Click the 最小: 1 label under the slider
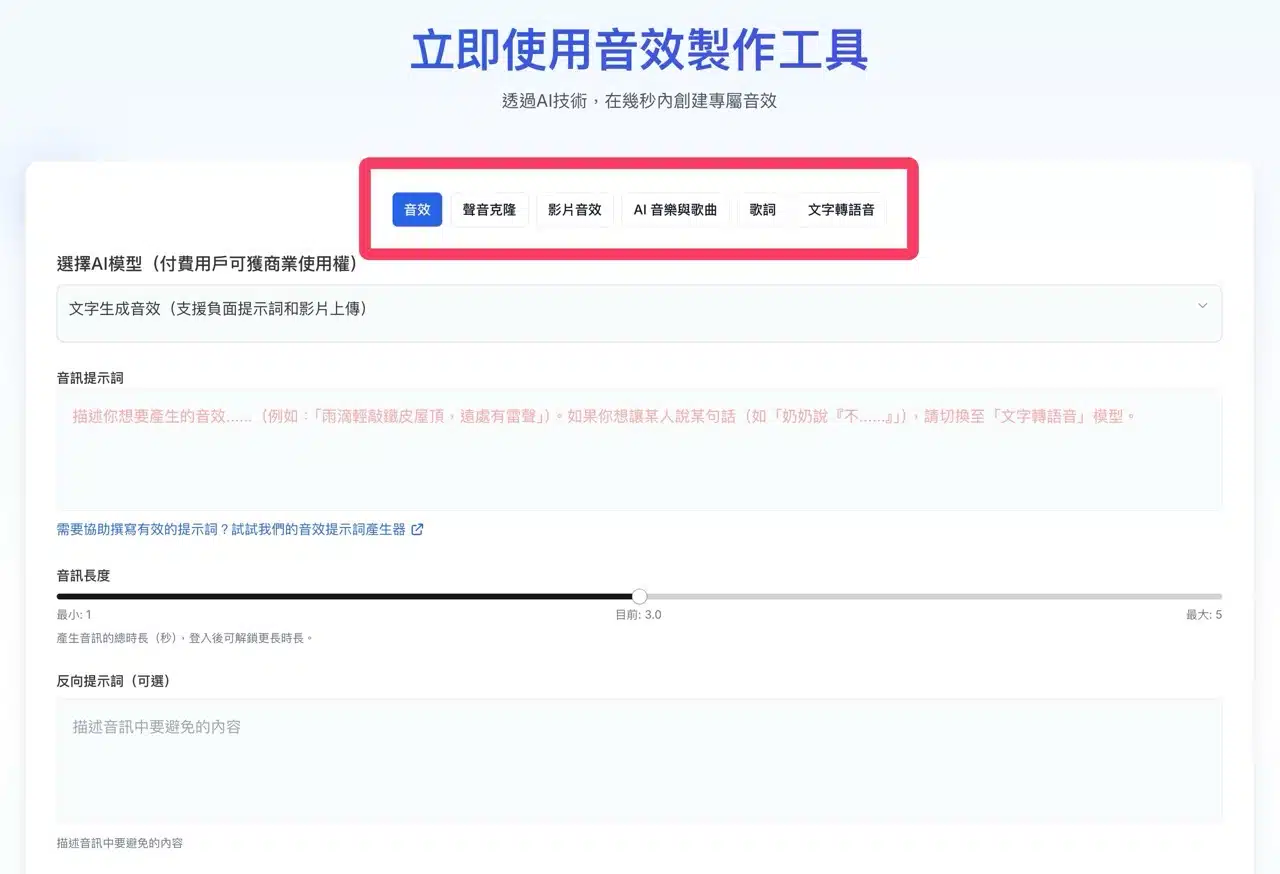Image resolution: width=1280 pixels, height=874 pixels. 74,615
